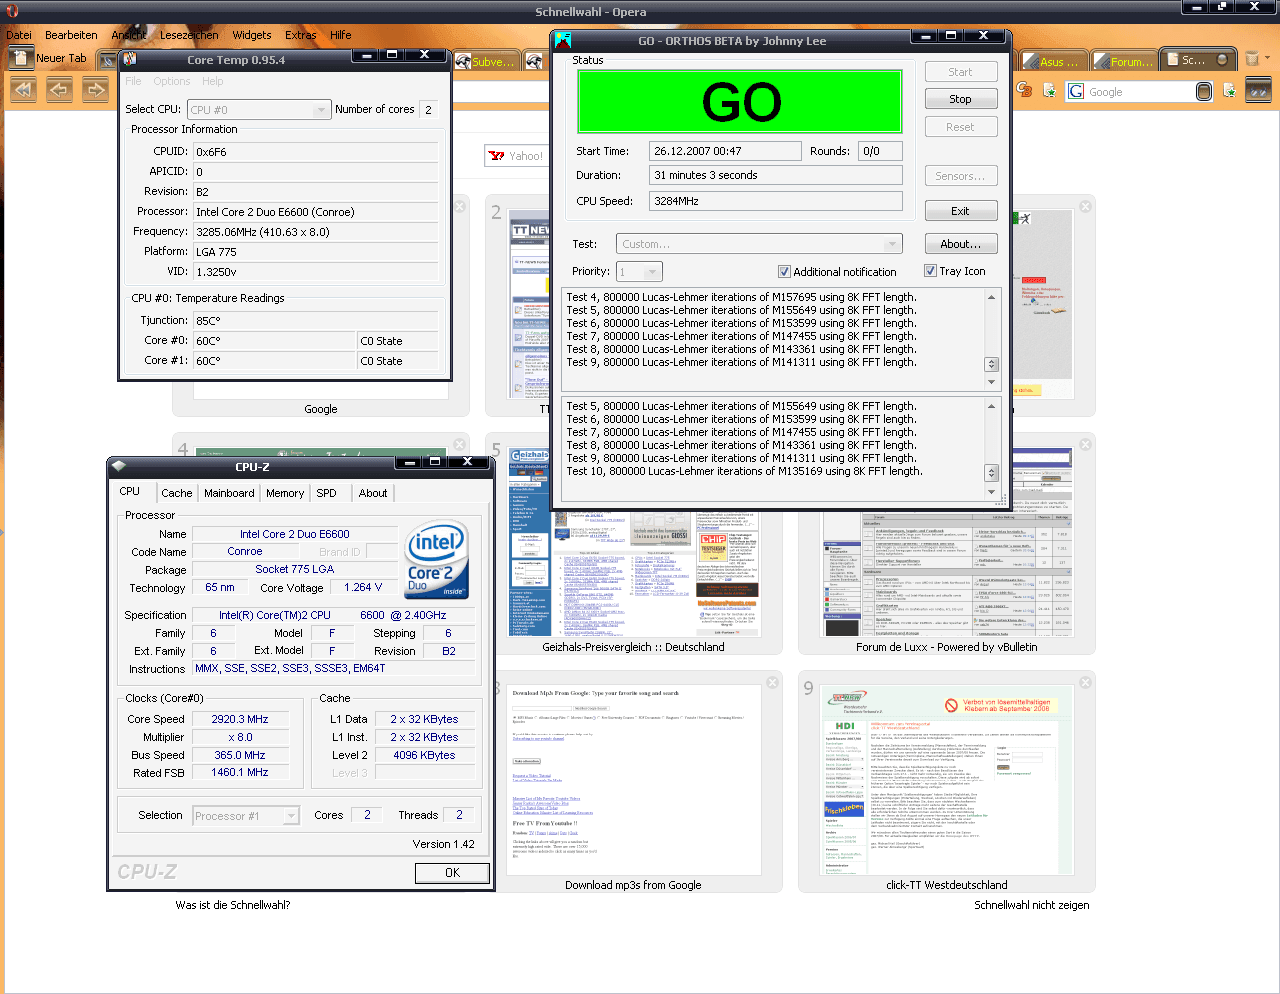Open the Lesezeichen menu in Opera
The image size is (1280, 994).
pyautogui.click(x=189, y=35)
